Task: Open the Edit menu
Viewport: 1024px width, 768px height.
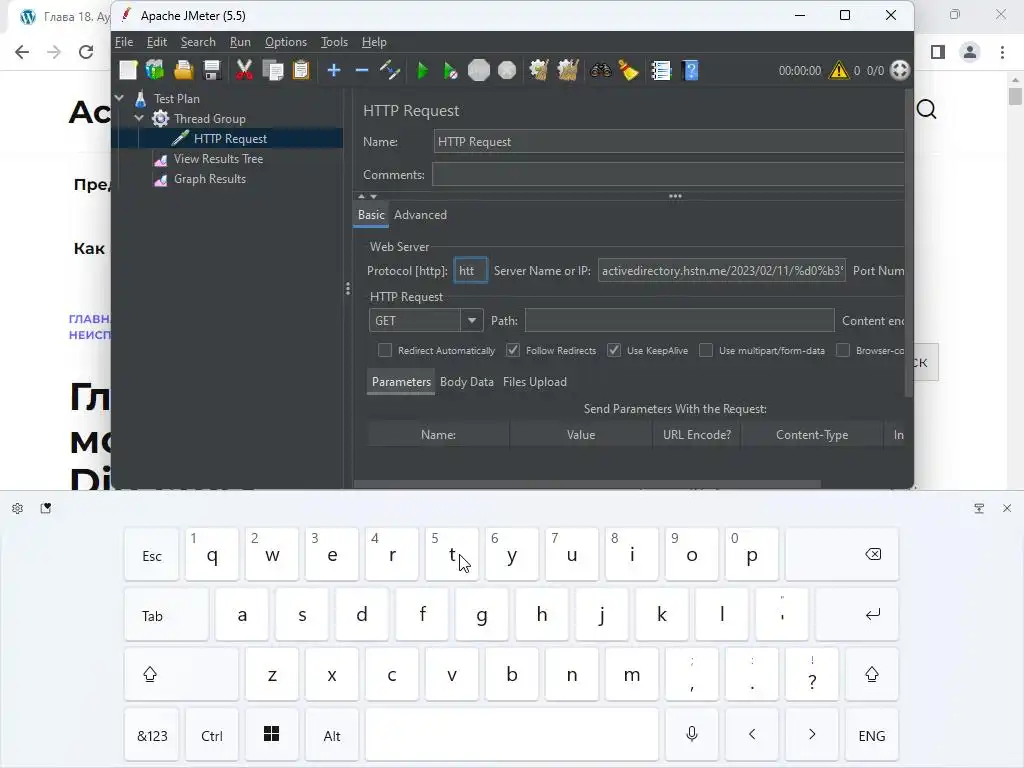Action: [157, 42]
